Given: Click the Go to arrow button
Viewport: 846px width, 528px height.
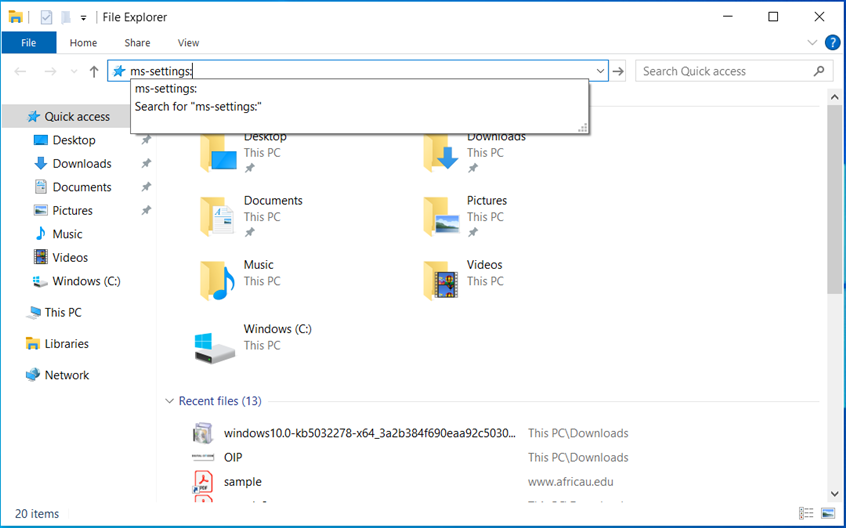Looking at the screenshot, I should coord(618,71).
